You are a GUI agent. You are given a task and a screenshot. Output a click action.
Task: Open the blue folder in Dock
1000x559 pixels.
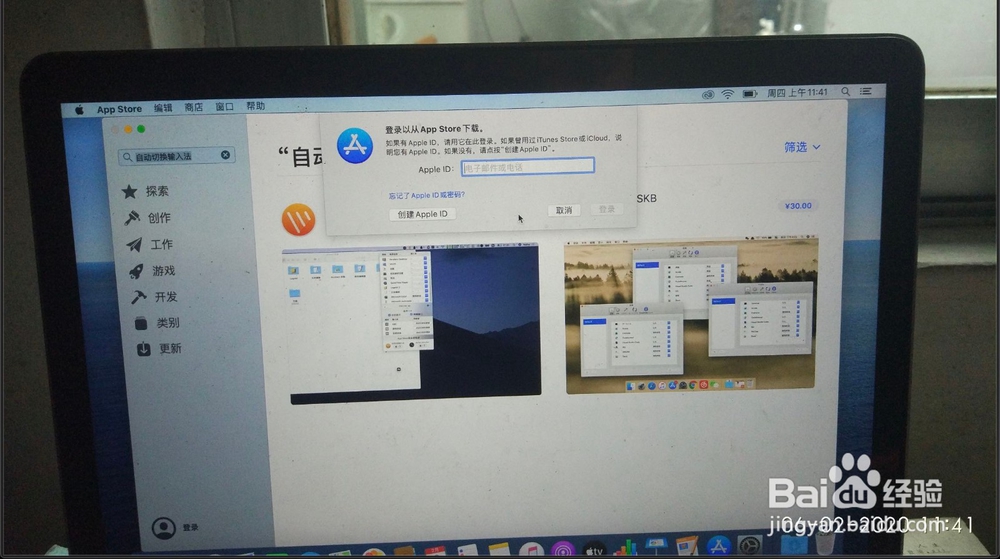tap(794, 546)
